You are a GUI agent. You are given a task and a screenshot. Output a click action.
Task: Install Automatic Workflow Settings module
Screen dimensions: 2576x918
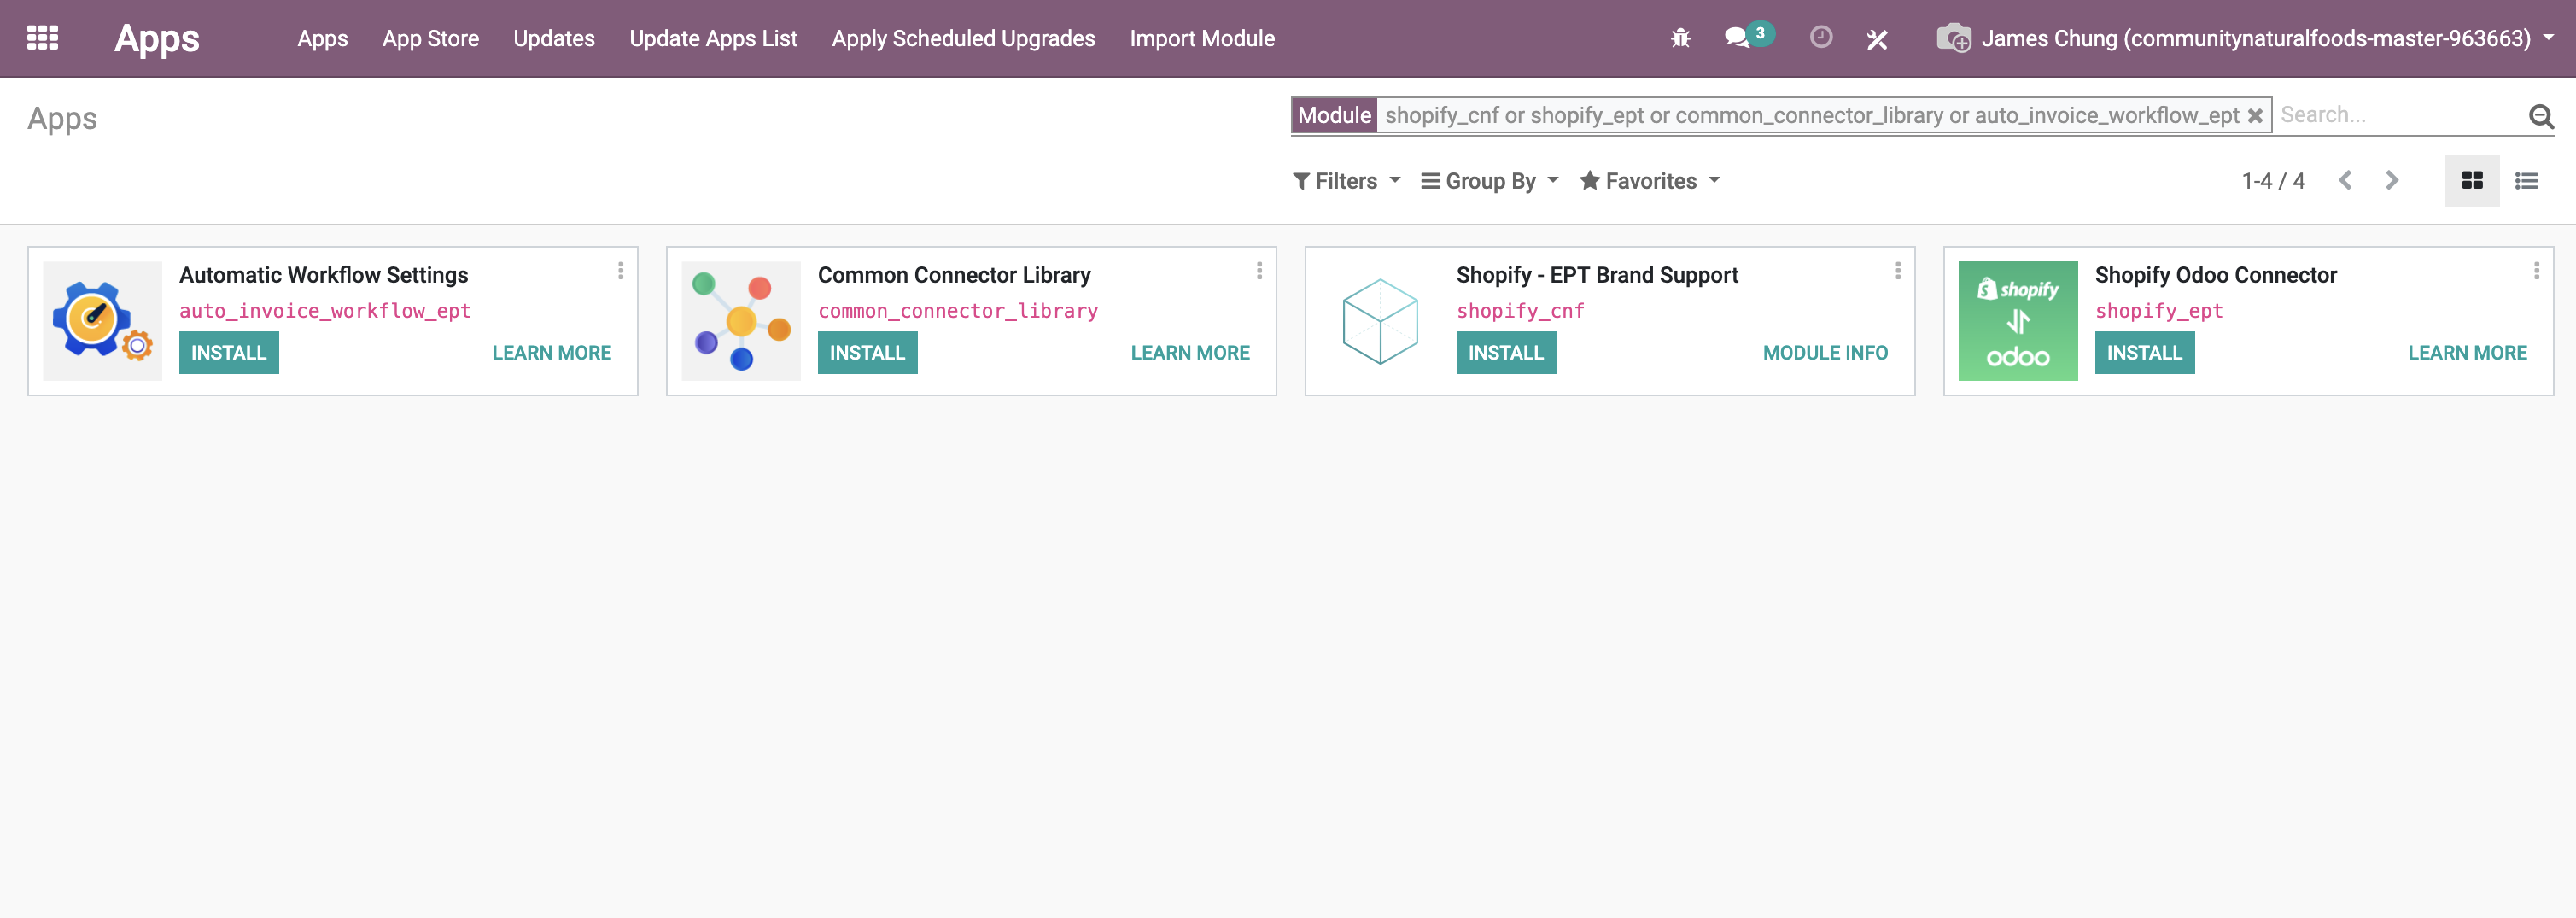click(229, 353)
